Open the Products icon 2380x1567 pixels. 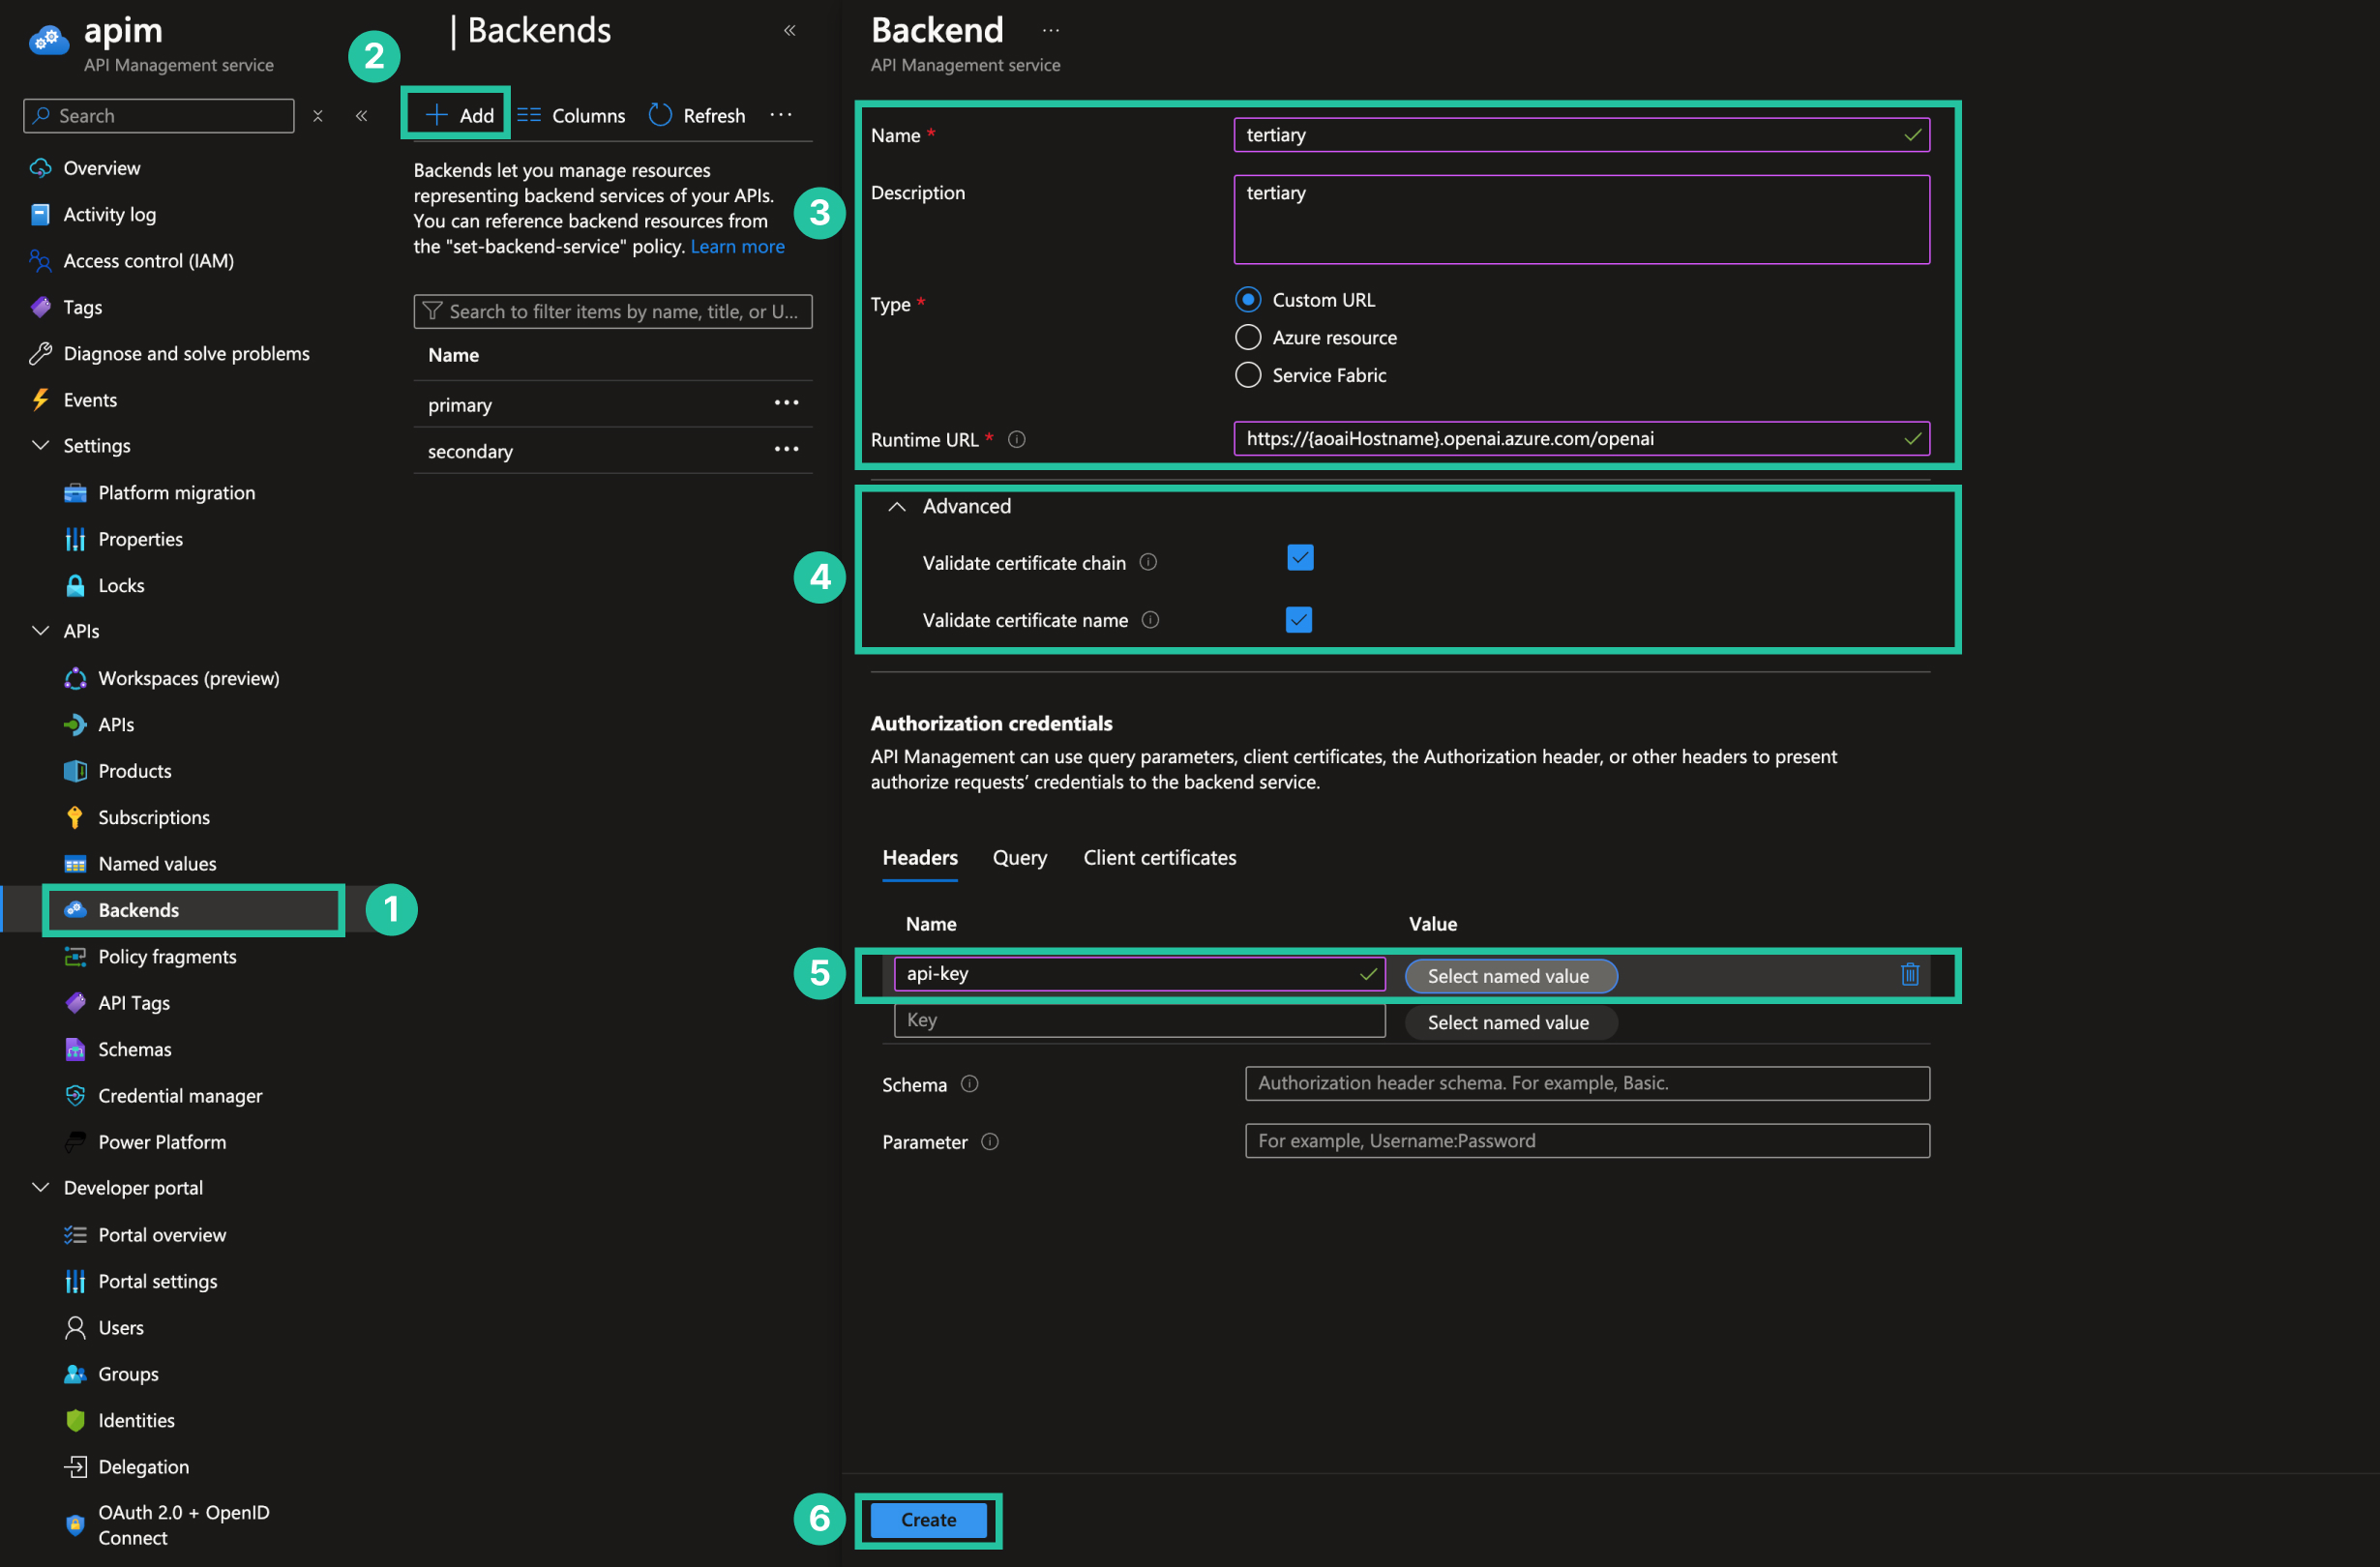(x=75, y=771)
